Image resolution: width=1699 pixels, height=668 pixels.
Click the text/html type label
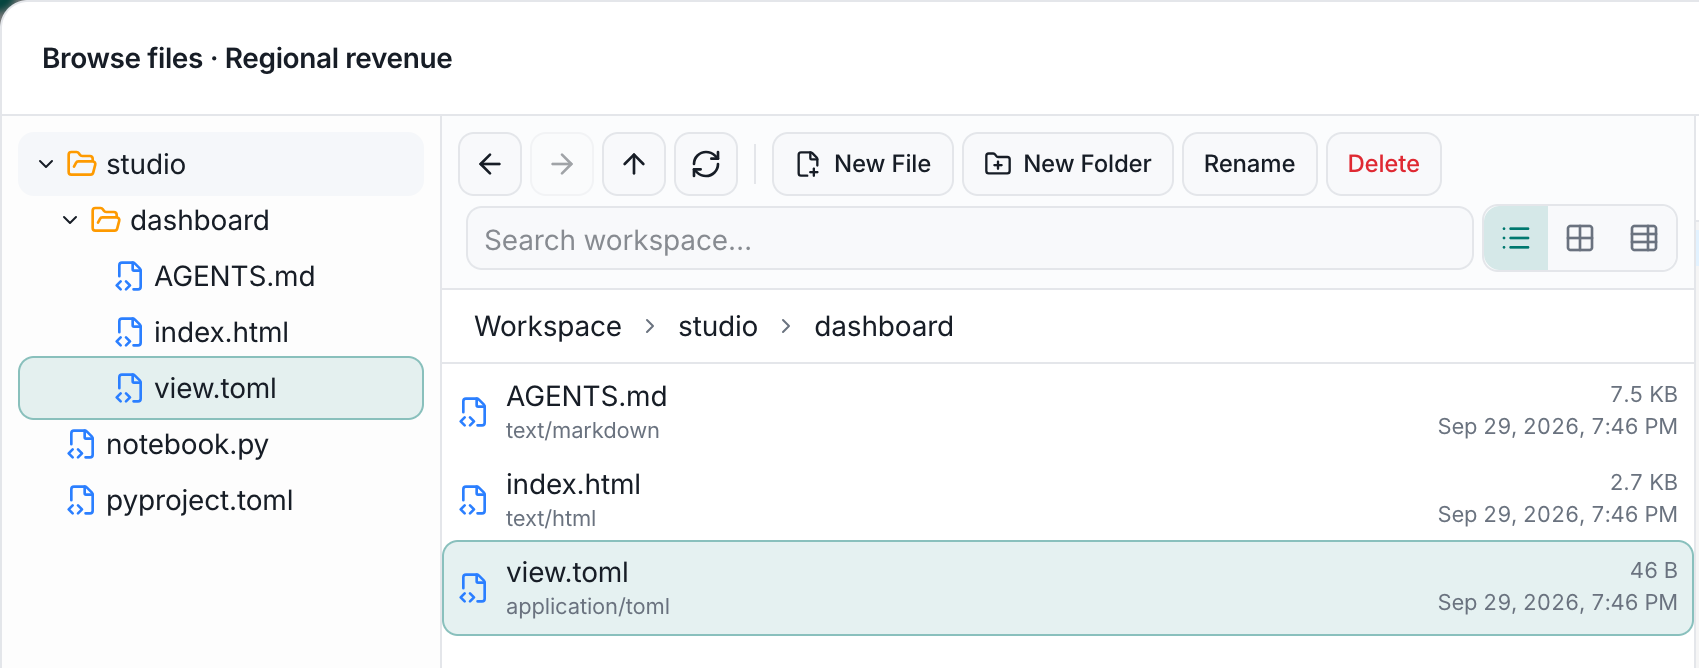pos(551,519)
